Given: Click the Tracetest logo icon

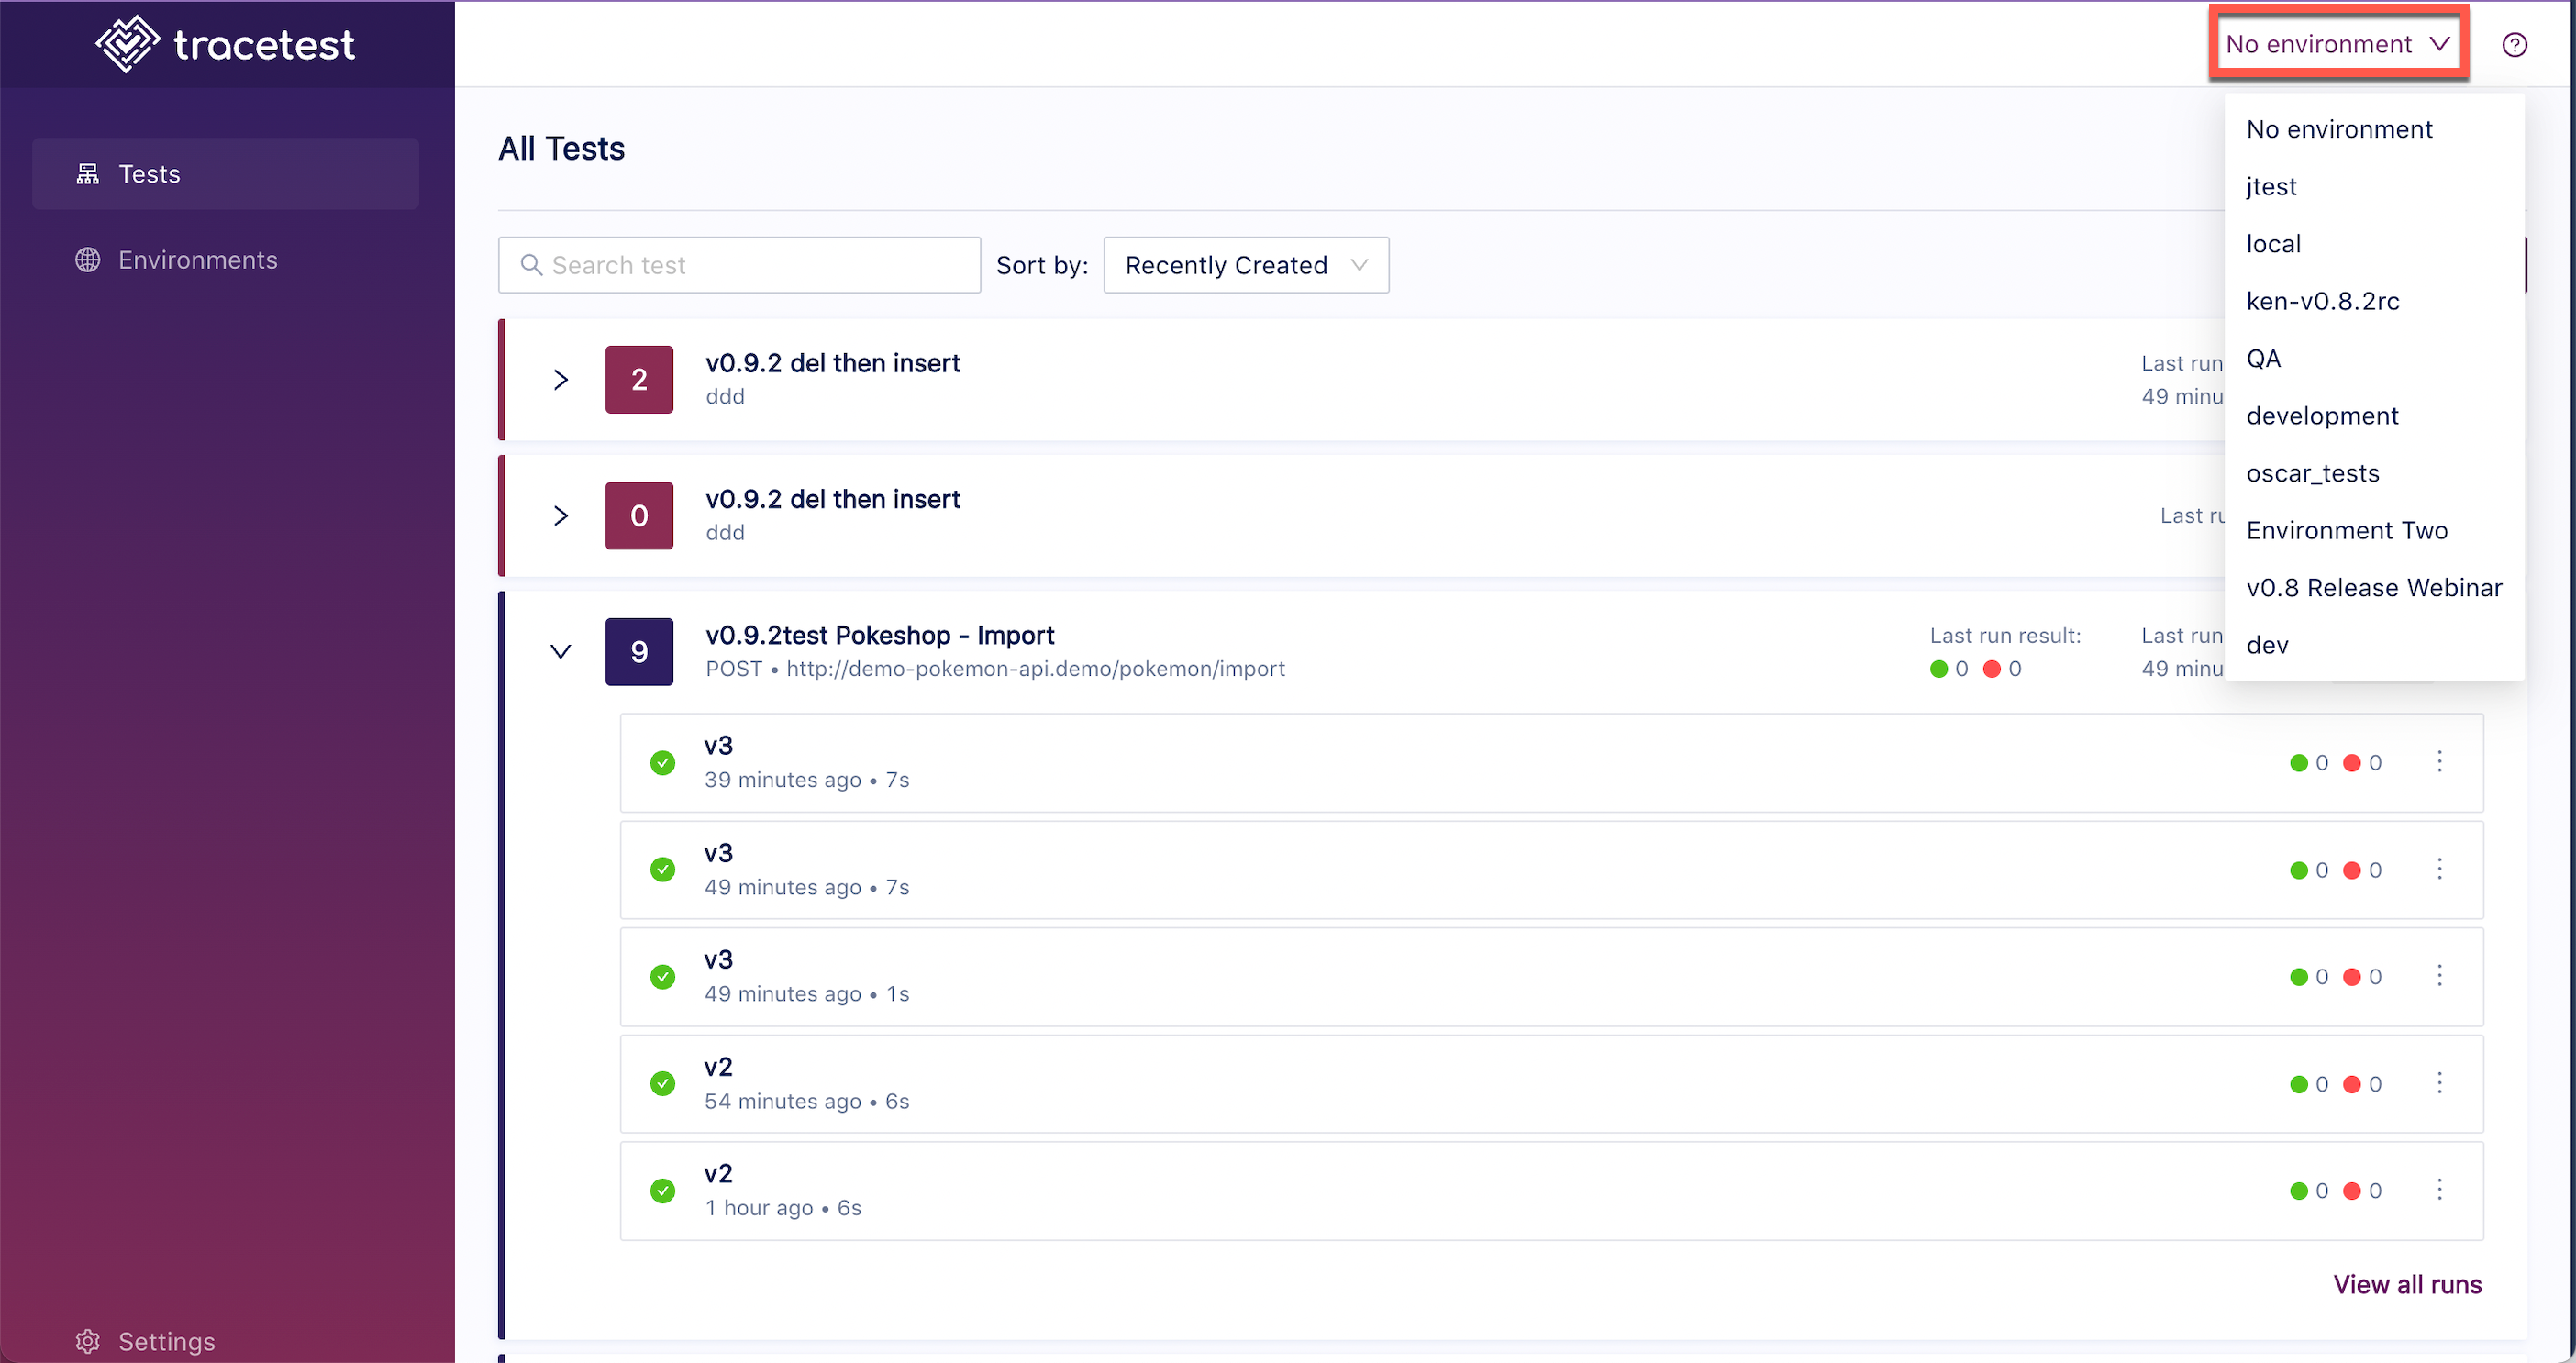Looking at the screenshot, I should pyautogui.click(x=126, y=44).
